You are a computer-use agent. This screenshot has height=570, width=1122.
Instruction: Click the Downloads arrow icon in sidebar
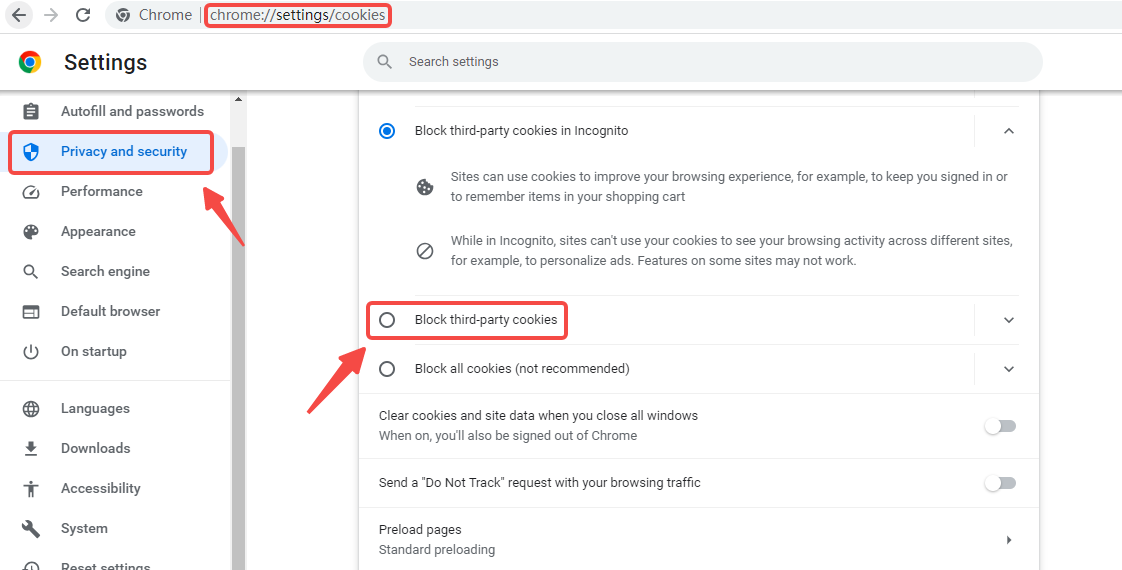tap(31, 449)
